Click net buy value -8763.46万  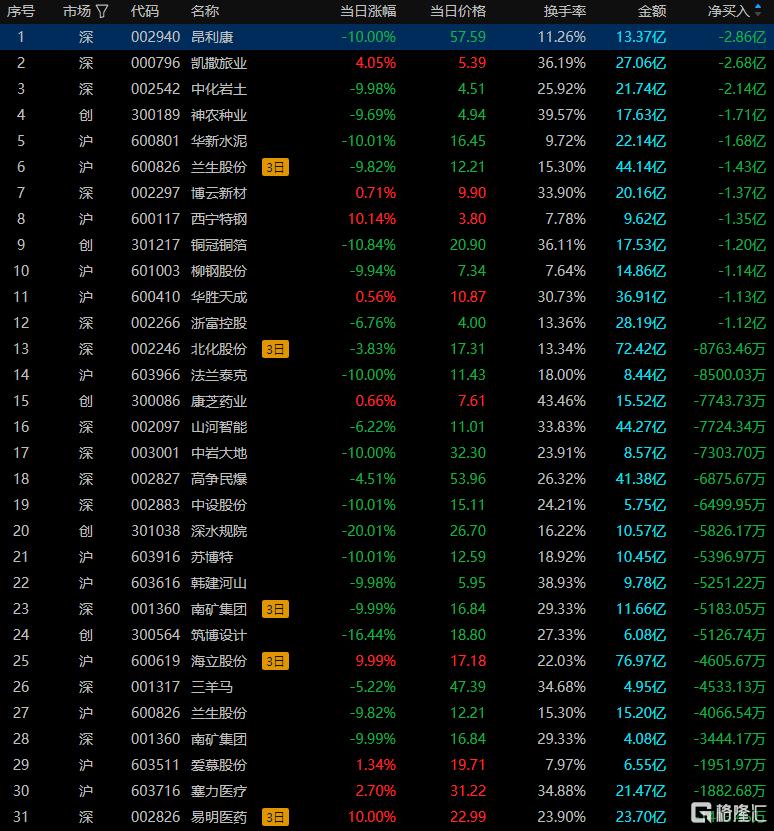pyautogui.click(x=730, y=349)
